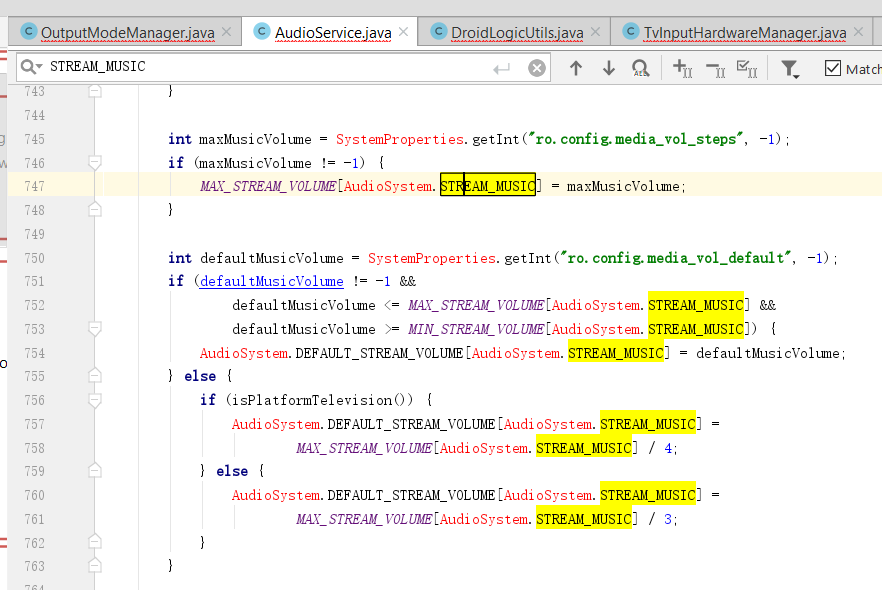Close the TvInputHardwareManager.java tab
Viewport: 882px width, 590px height.
858,32
